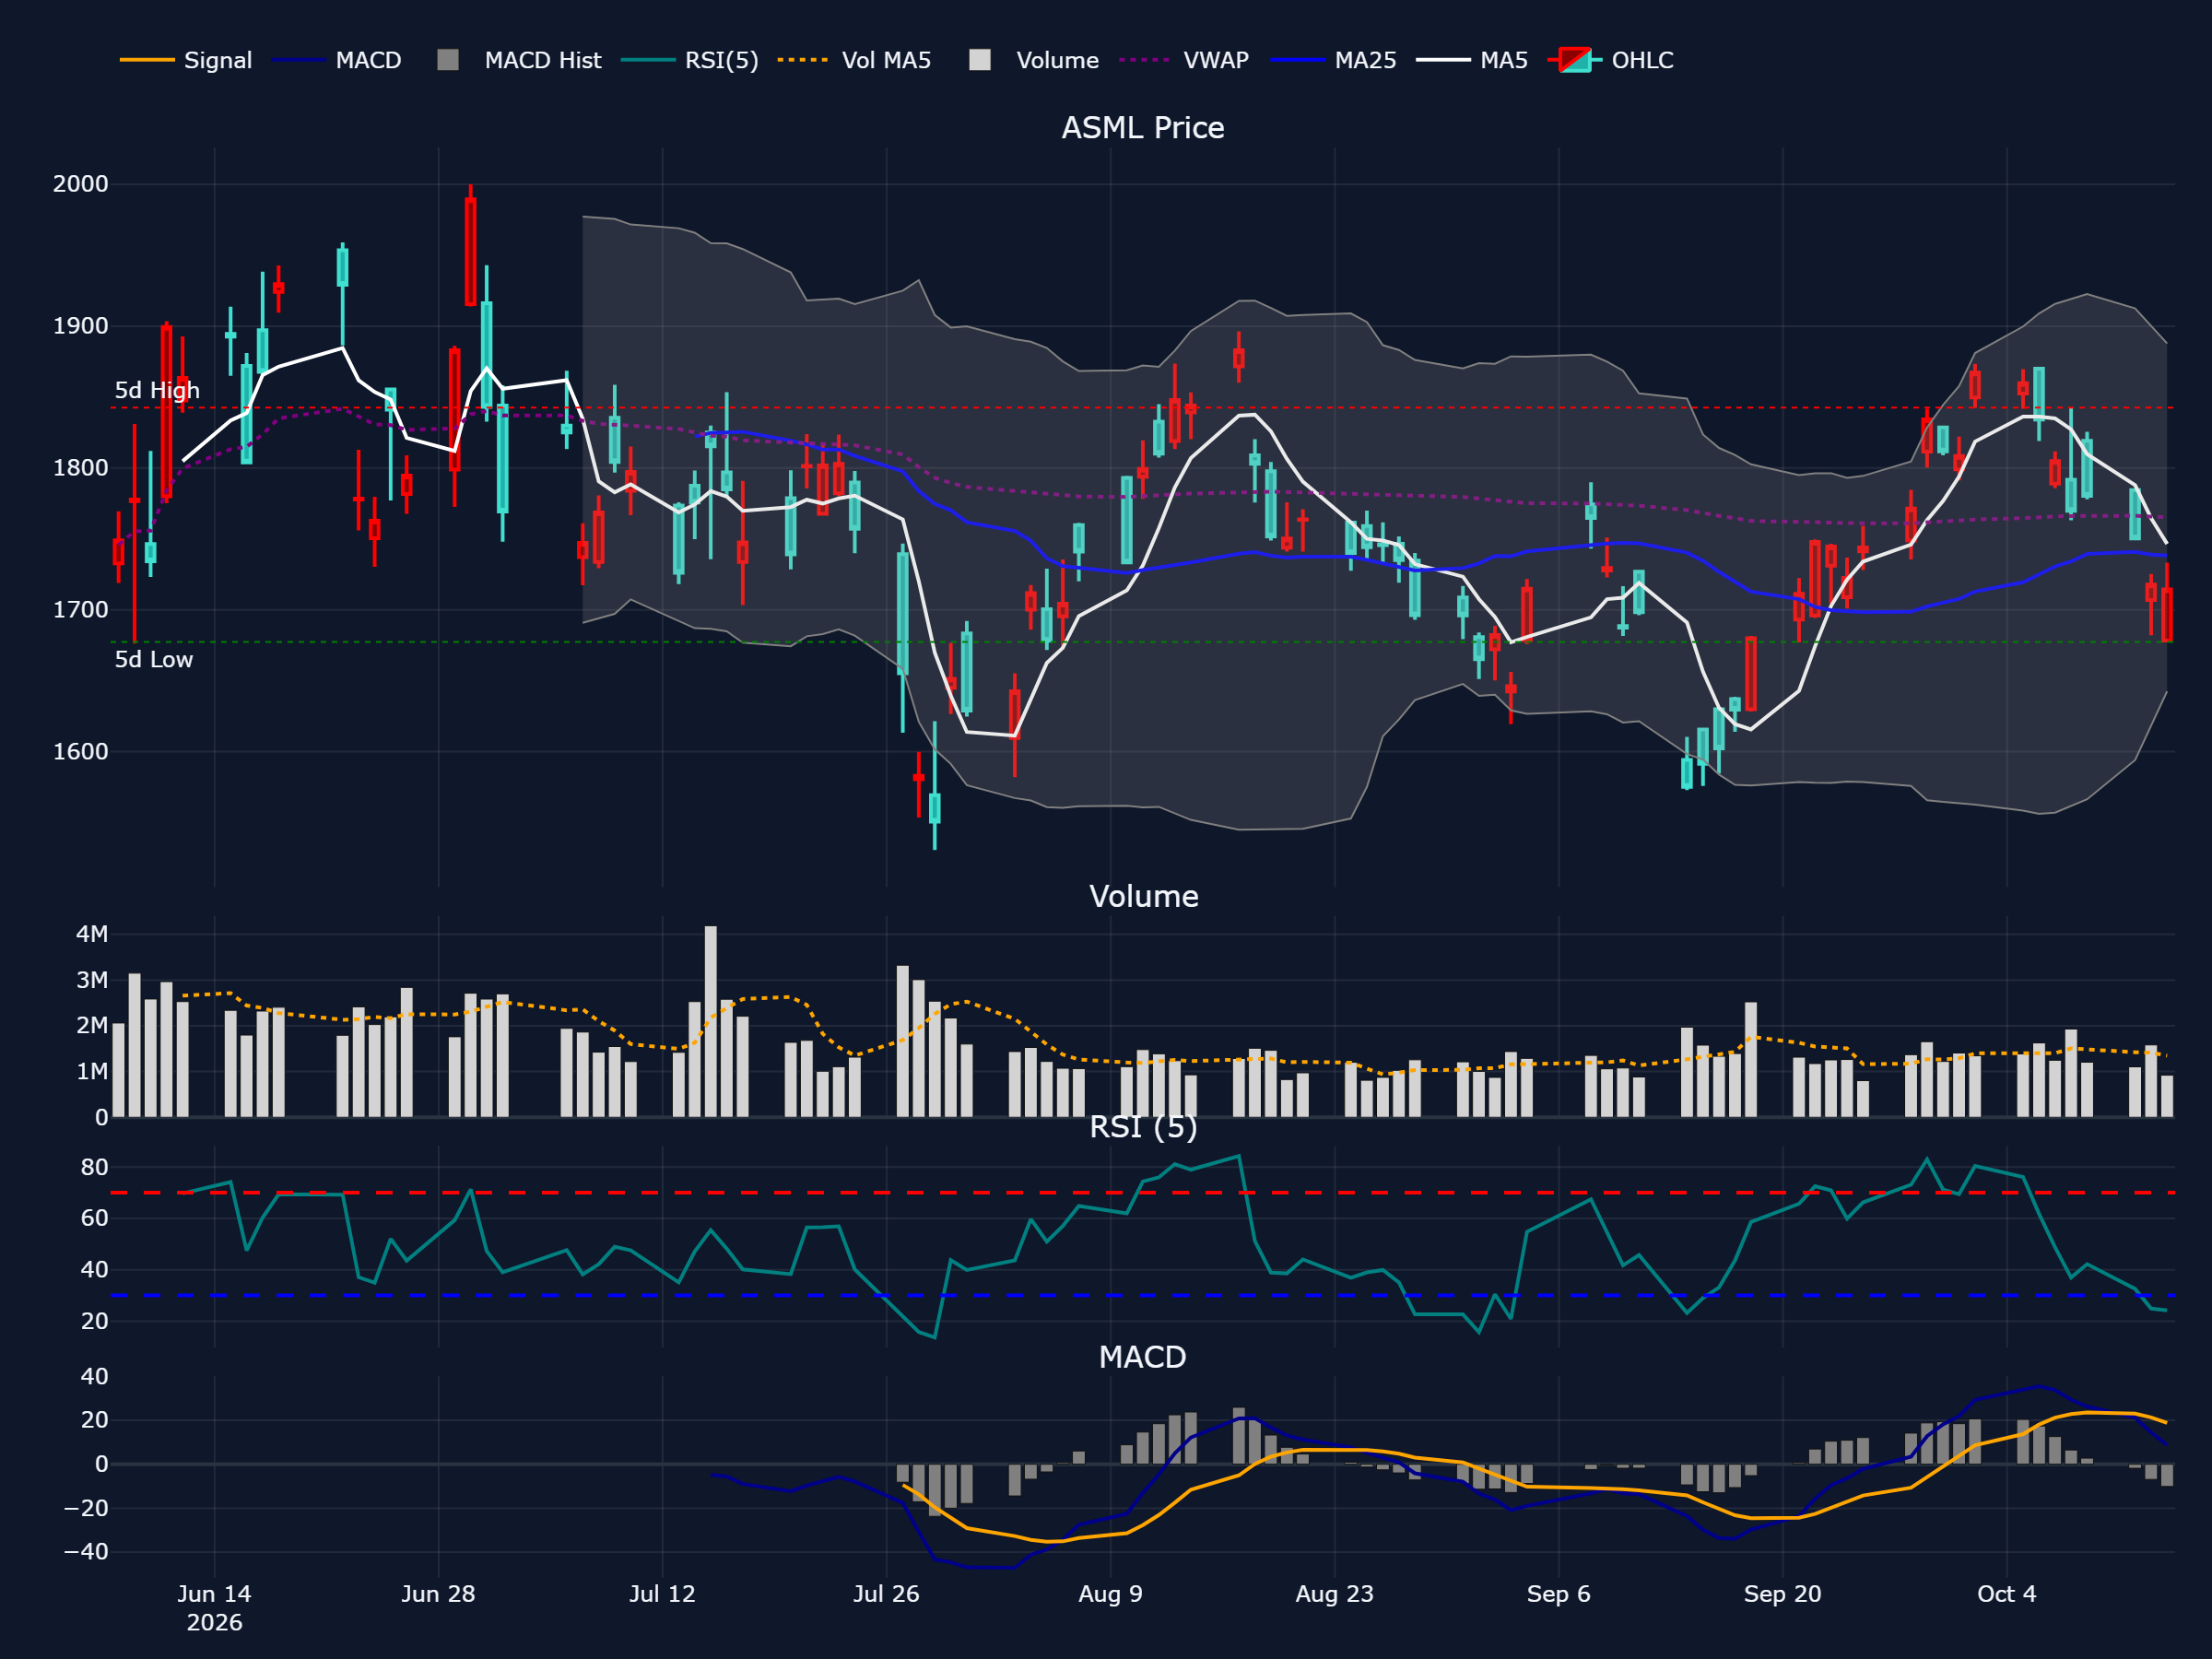Toggle the MA5 legend entry
Image resolution: width=2212 pixels, height=1659 pixels.
click(x=1472, y=60)
